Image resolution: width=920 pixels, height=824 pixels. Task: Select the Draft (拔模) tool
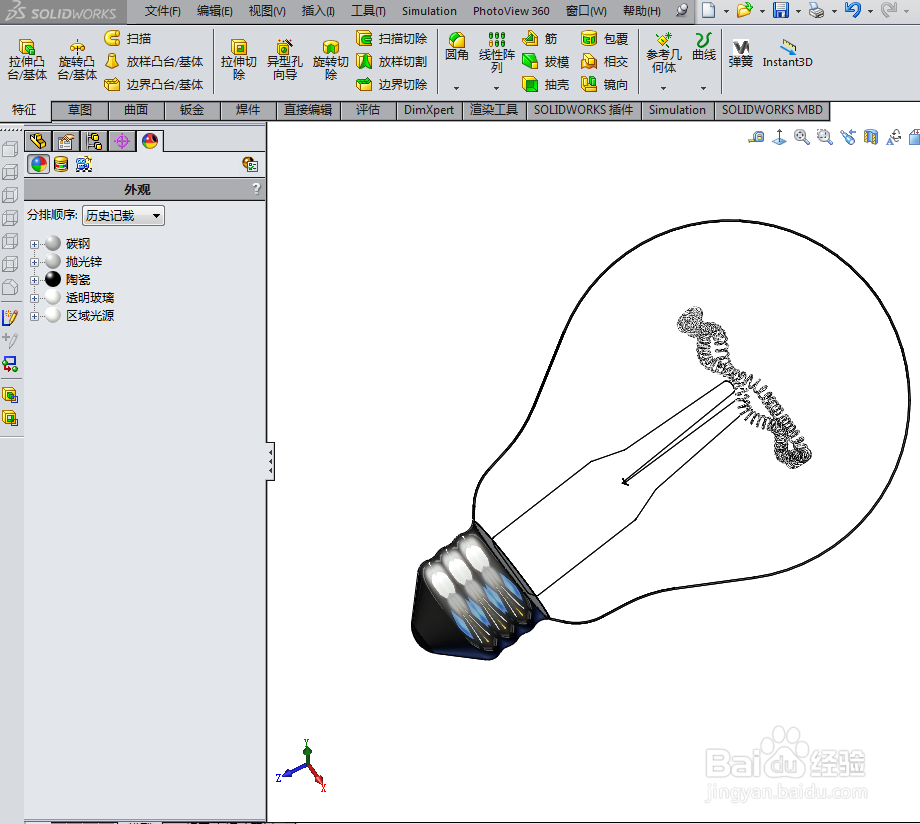(545, 62)
